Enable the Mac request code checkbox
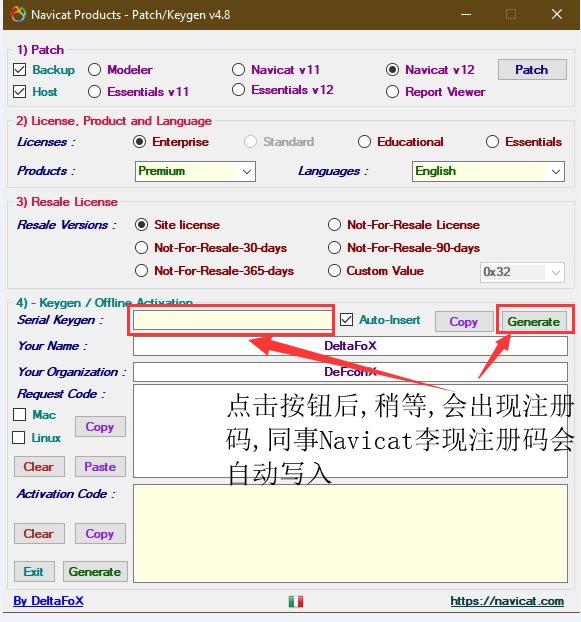This screenshot has width=581, height=622. 19,415
